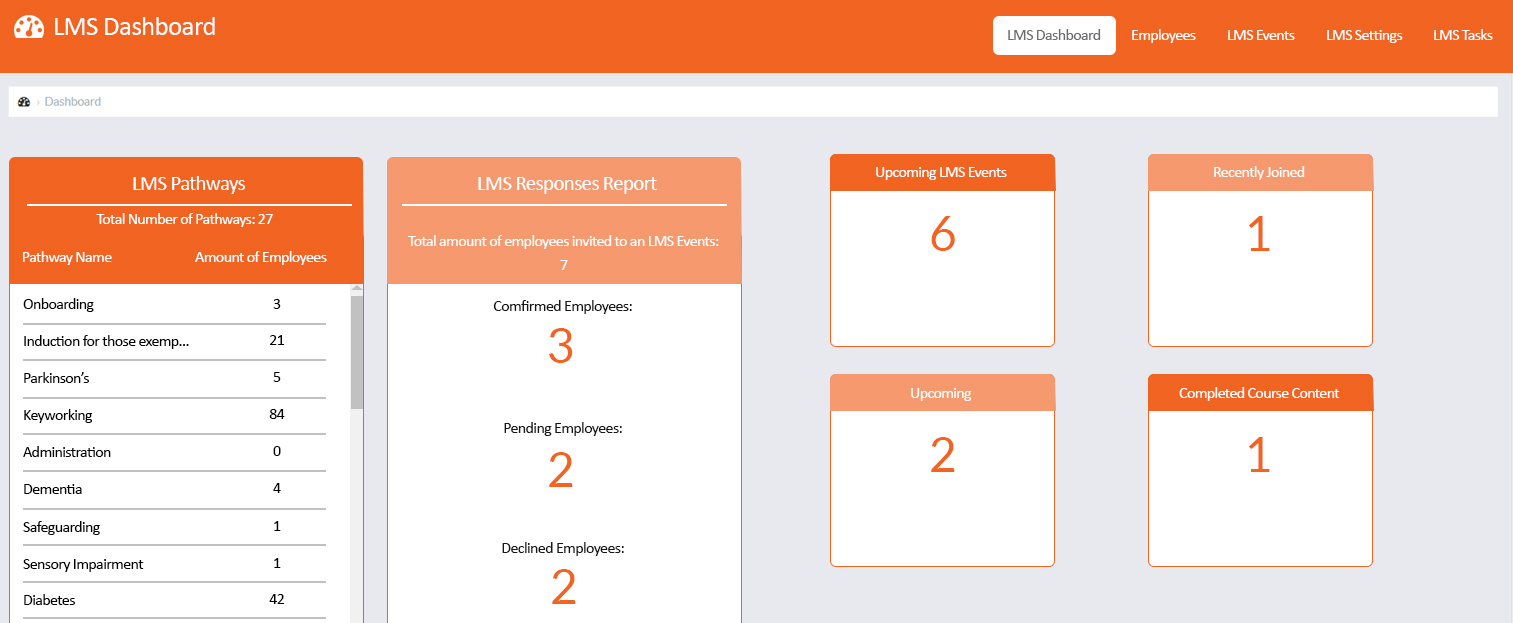Open the Upcoming LMS Events card

point(942,250)
